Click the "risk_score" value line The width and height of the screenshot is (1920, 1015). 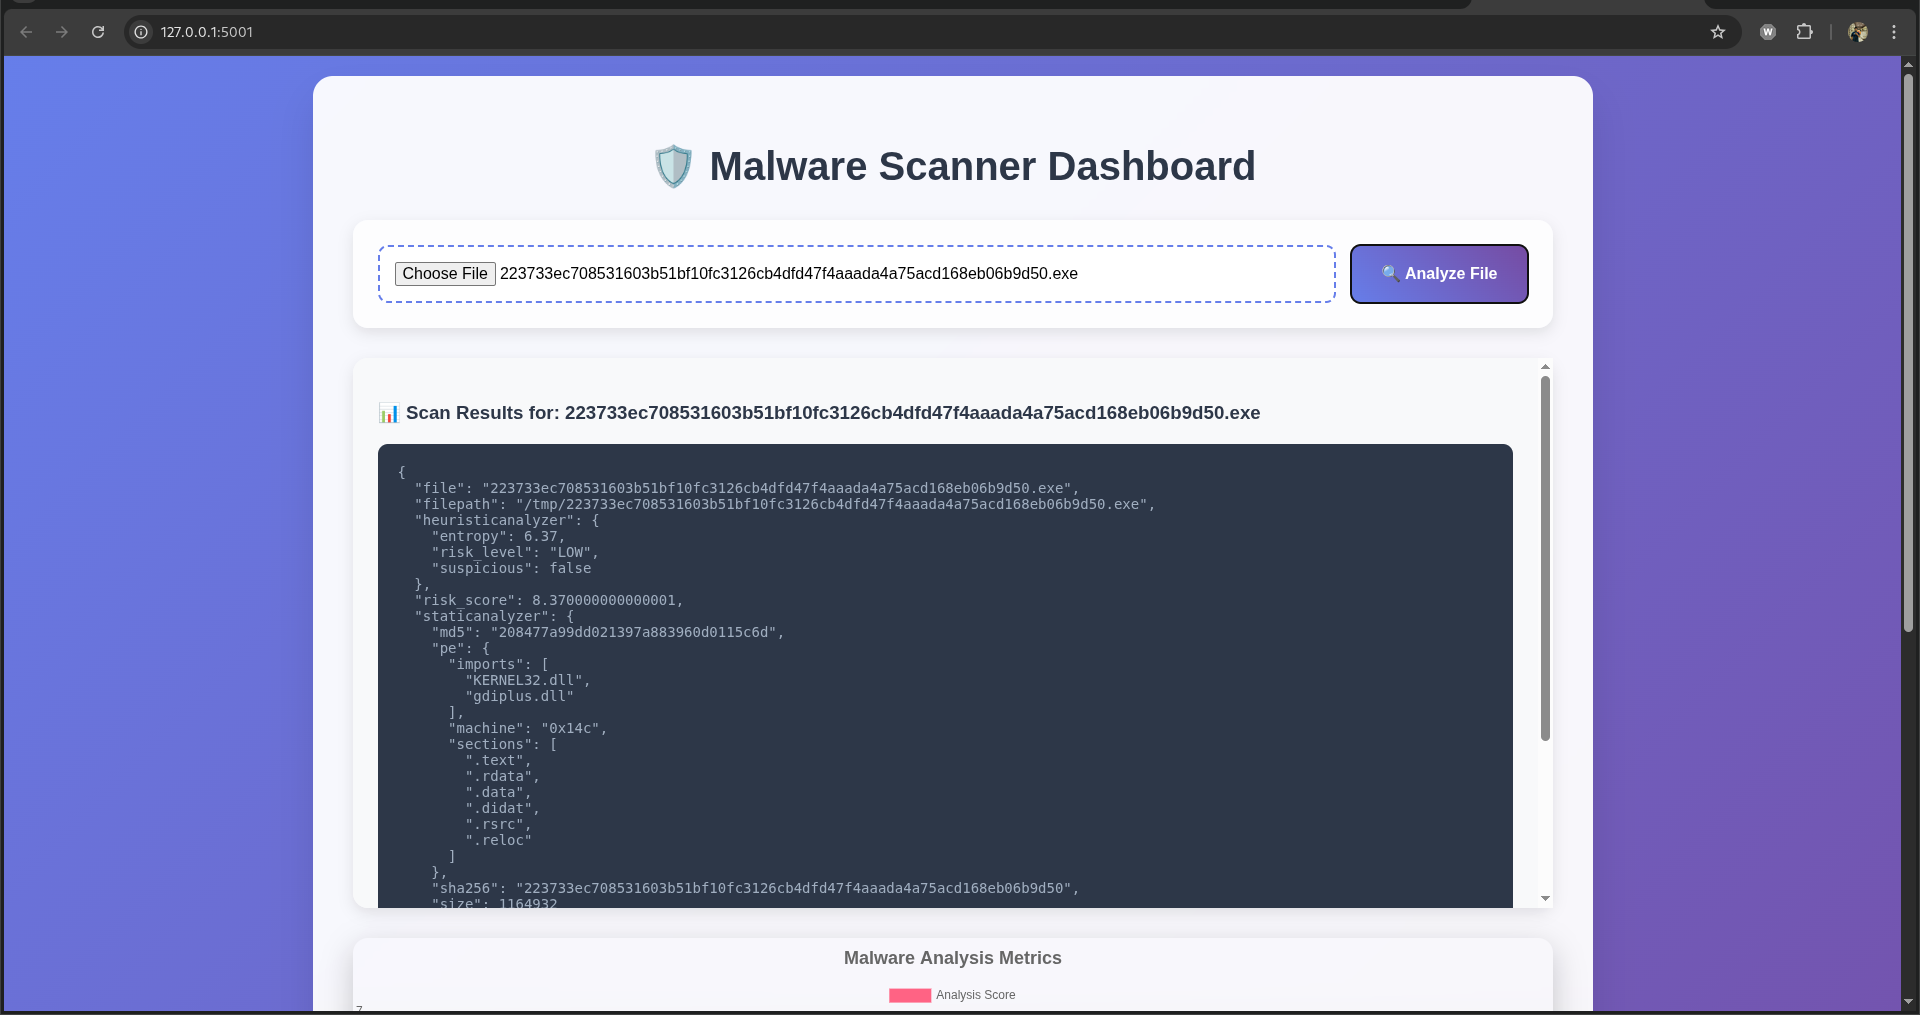[549, 600]
